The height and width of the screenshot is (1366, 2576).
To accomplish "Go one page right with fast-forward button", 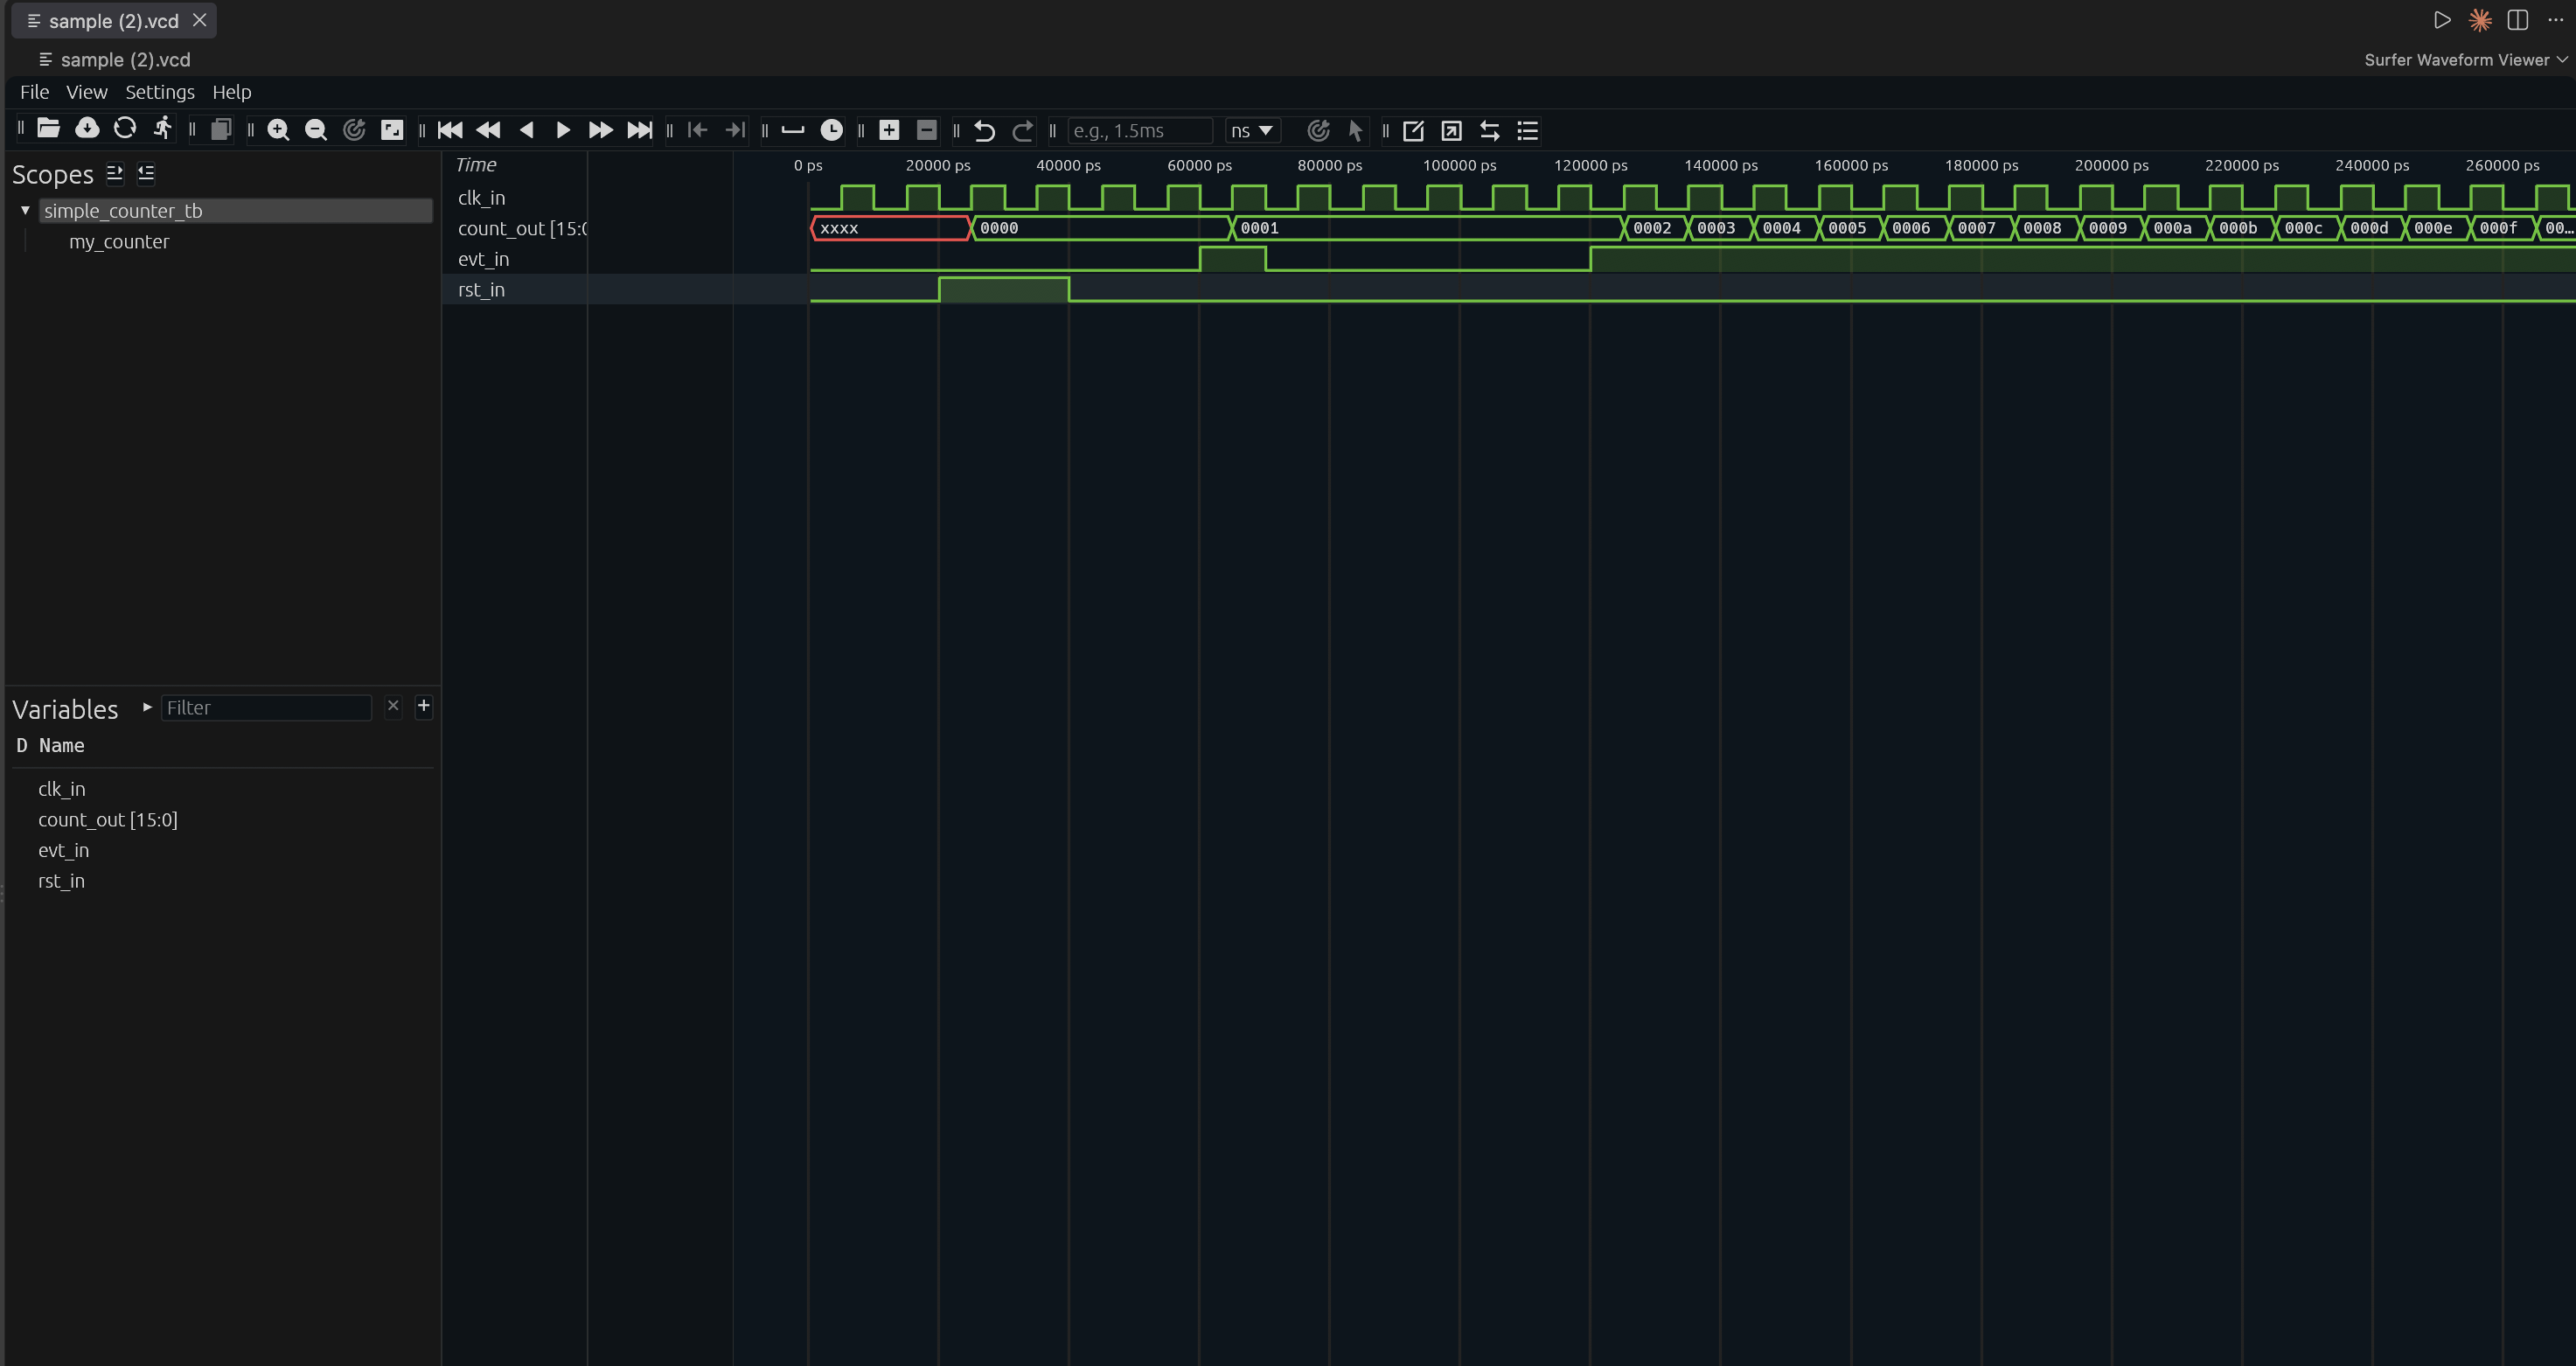I will click(601, 130).
